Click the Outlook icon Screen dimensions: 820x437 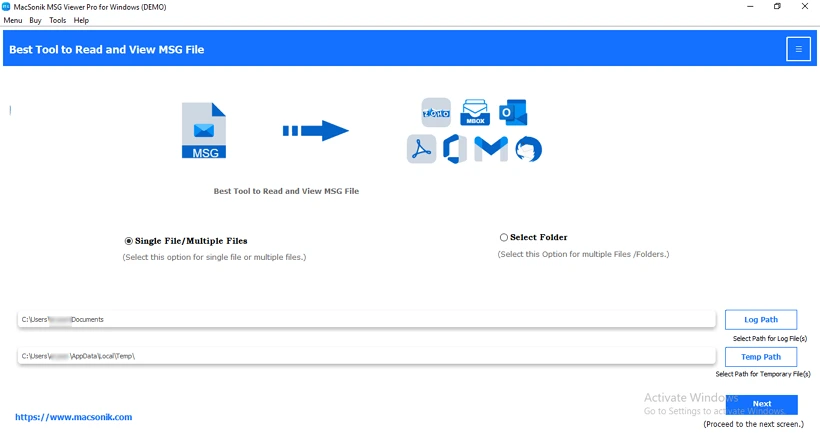pyautogui.click(x=513, y=112)
